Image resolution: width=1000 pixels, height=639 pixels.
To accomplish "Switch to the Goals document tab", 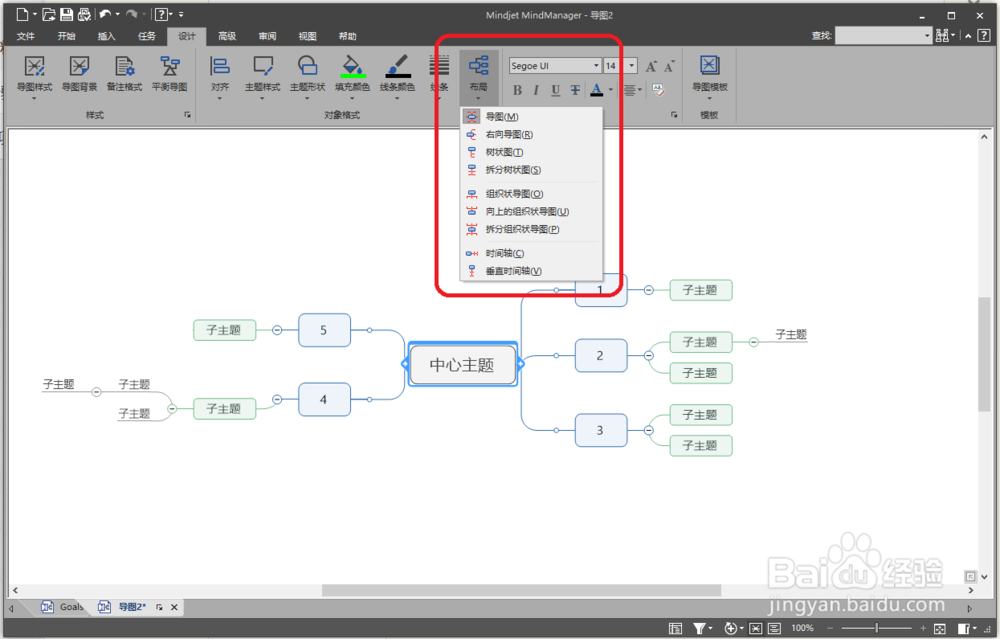I will coord(63,607).
